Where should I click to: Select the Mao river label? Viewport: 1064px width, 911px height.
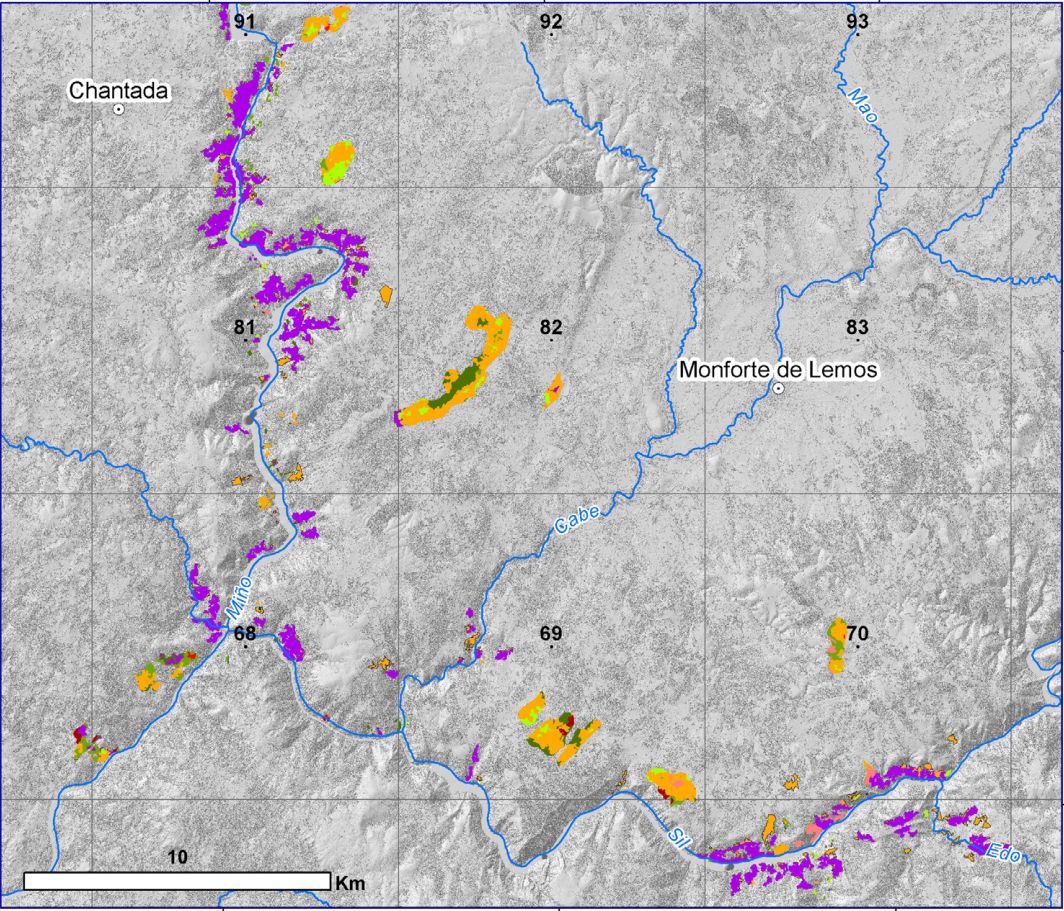pos(864,105)
